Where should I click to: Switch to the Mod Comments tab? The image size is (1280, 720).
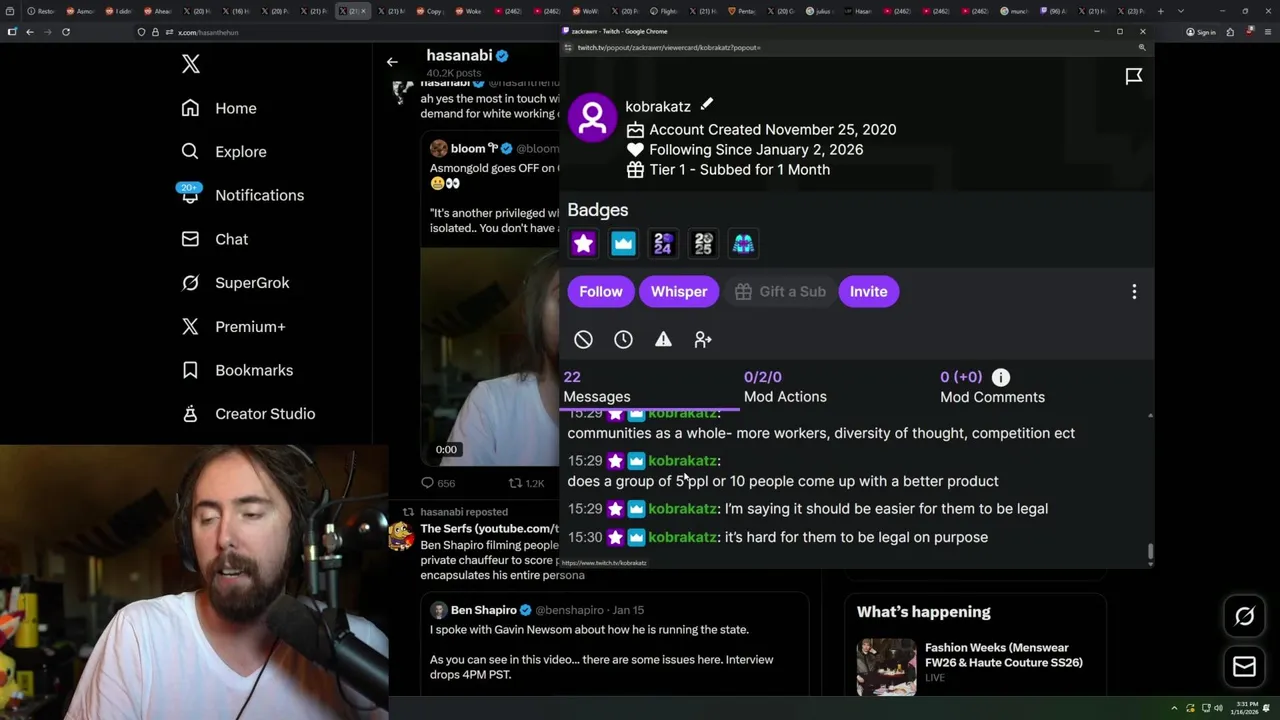992,387
